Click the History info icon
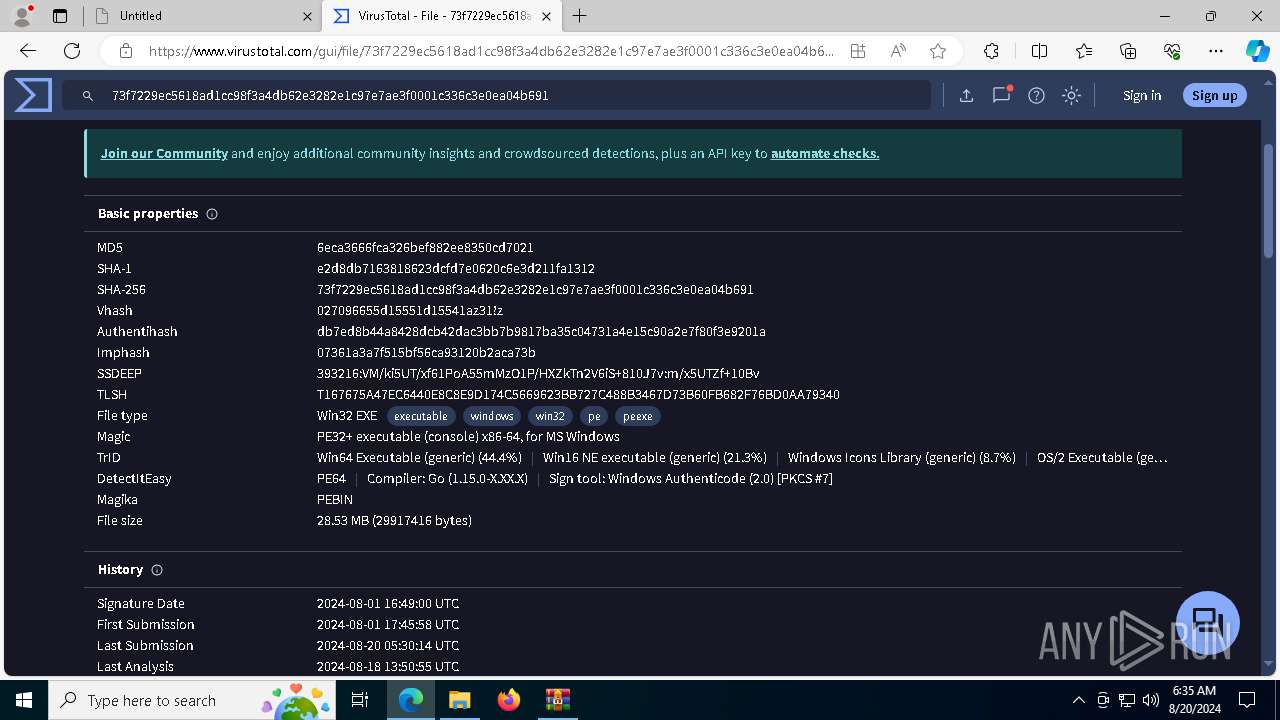Screen dimensions: 1280x720 tap(157, 570)
